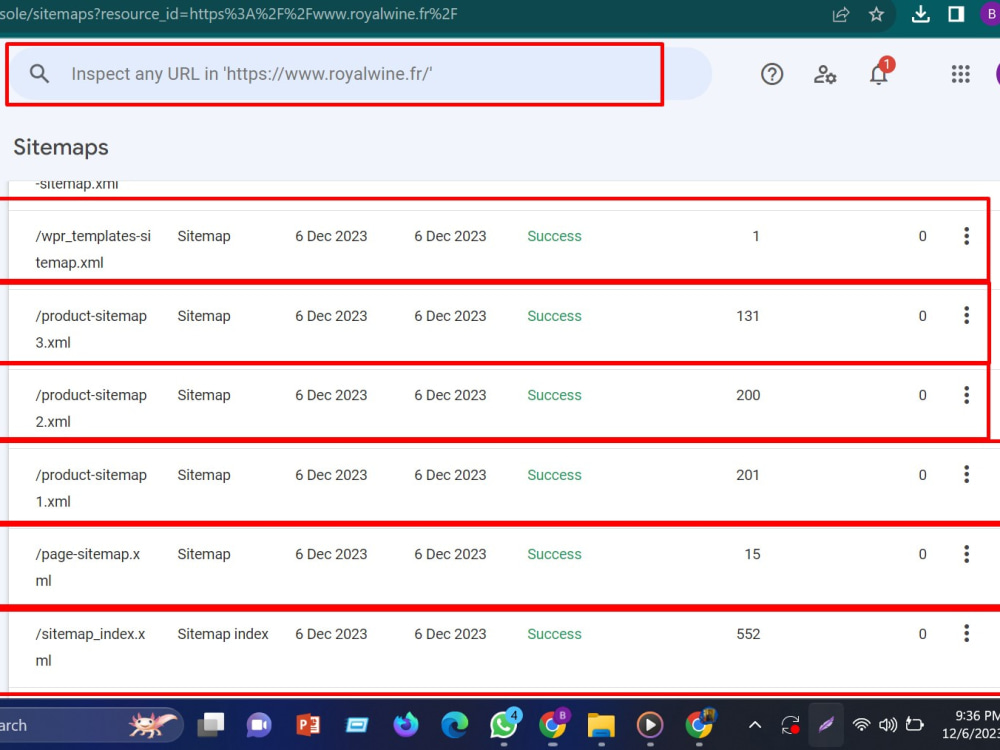Open more options for product-sitemap2.xml

pos(966,395)
